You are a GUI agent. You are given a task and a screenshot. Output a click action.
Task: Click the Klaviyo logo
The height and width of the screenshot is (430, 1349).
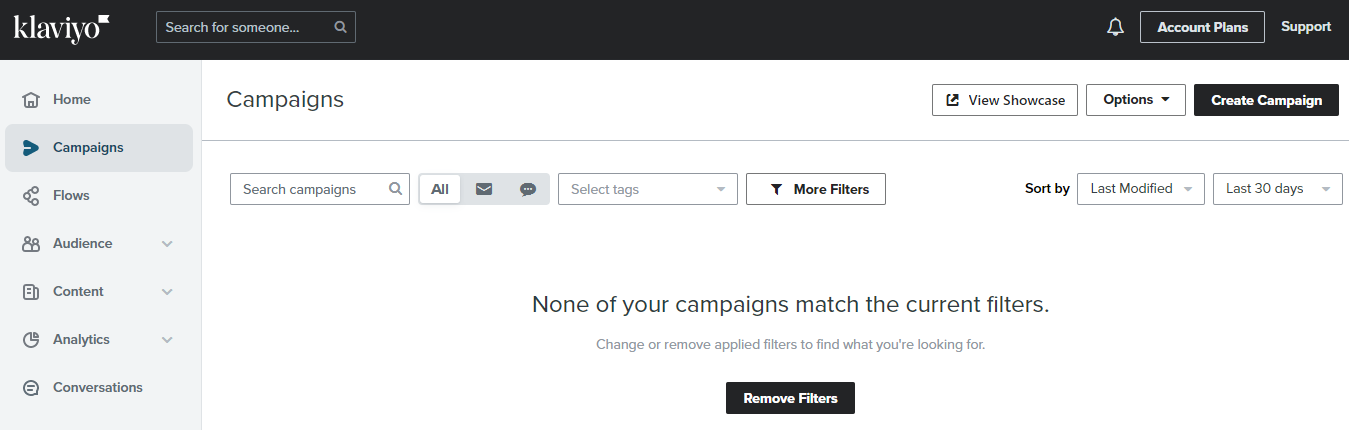62,28
